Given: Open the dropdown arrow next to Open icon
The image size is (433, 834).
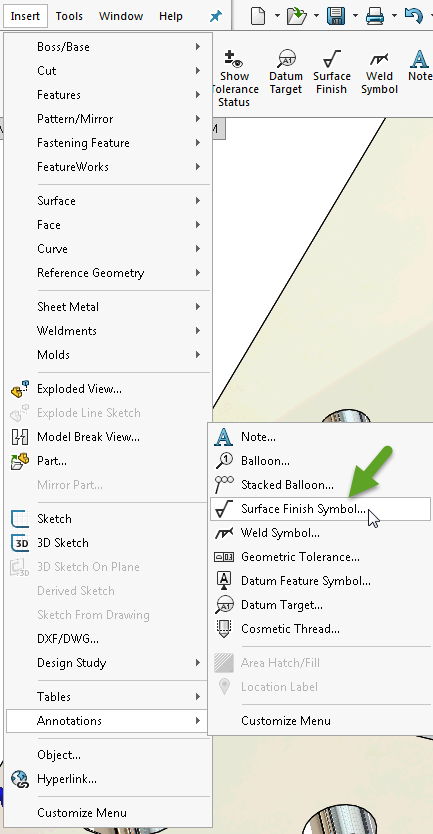Looking at the screenshot, I should [316, 16].
